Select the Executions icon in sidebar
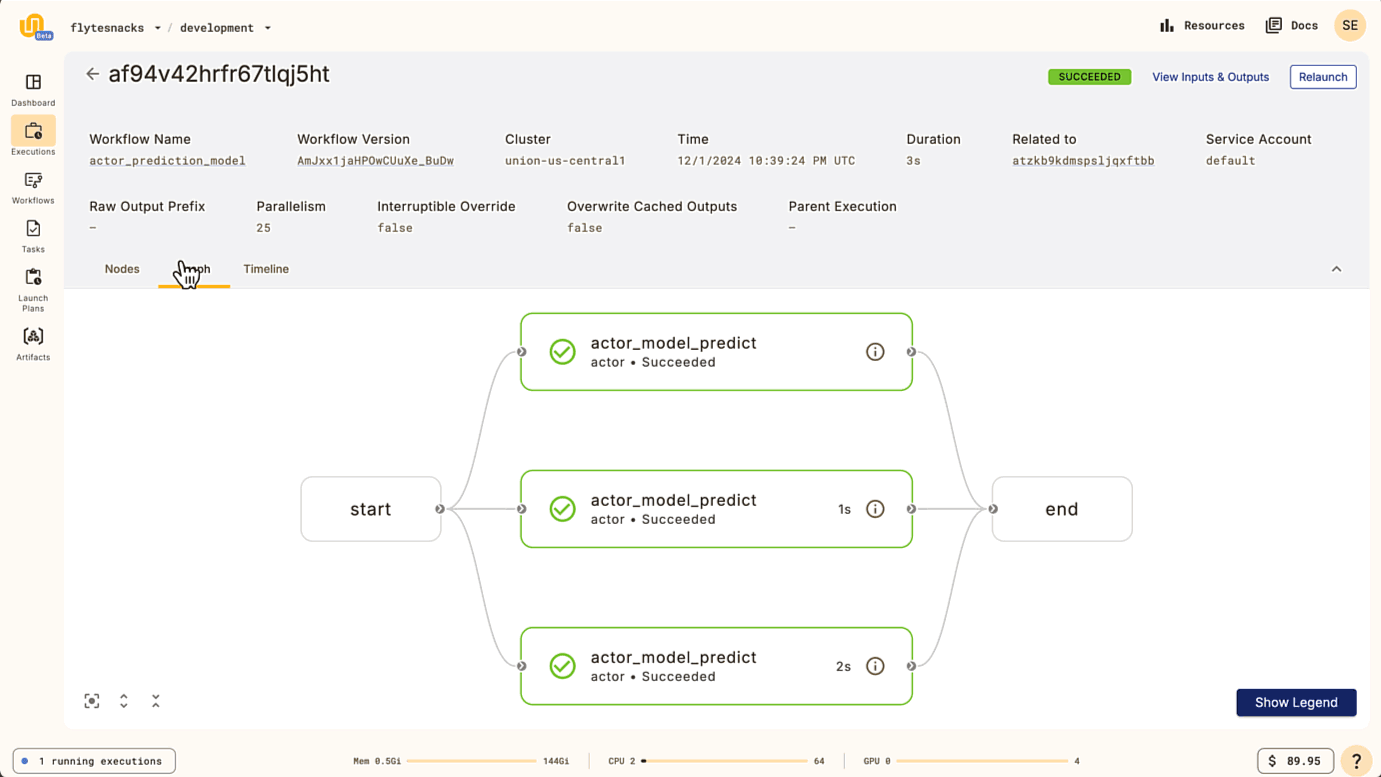 click(32, 133)
